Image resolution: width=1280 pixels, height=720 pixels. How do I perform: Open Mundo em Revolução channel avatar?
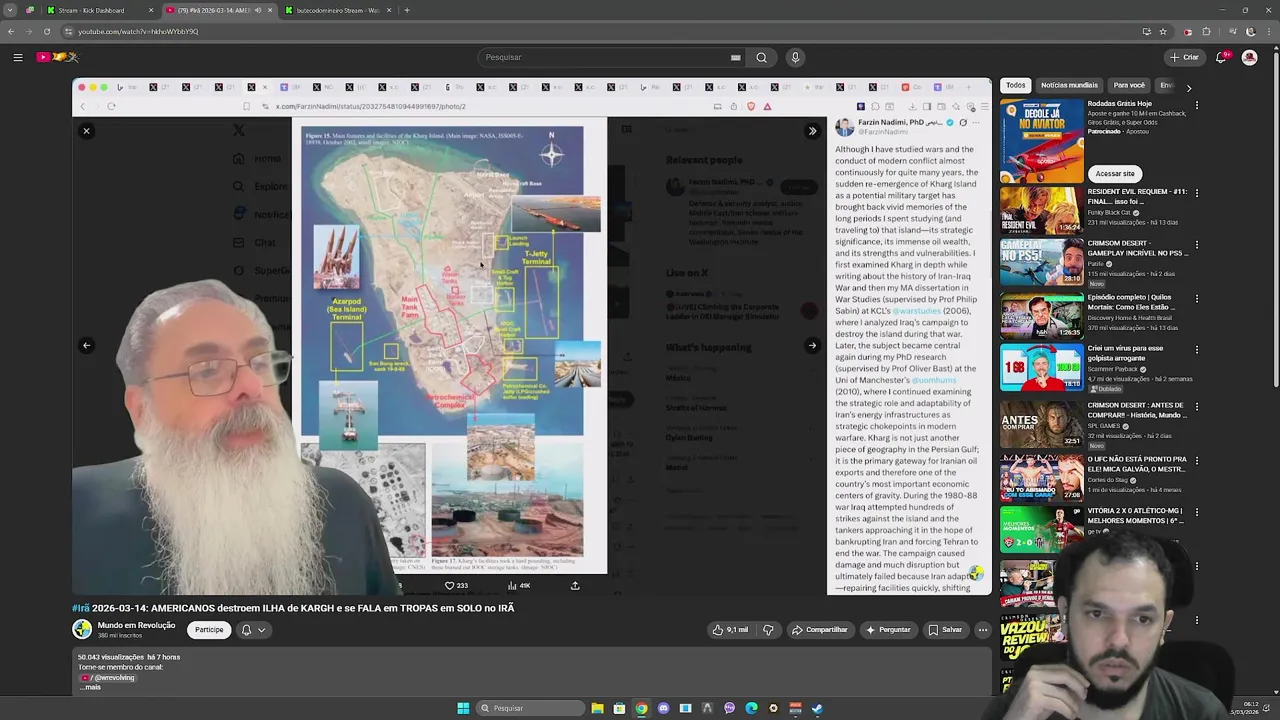(x=82, y=629)
